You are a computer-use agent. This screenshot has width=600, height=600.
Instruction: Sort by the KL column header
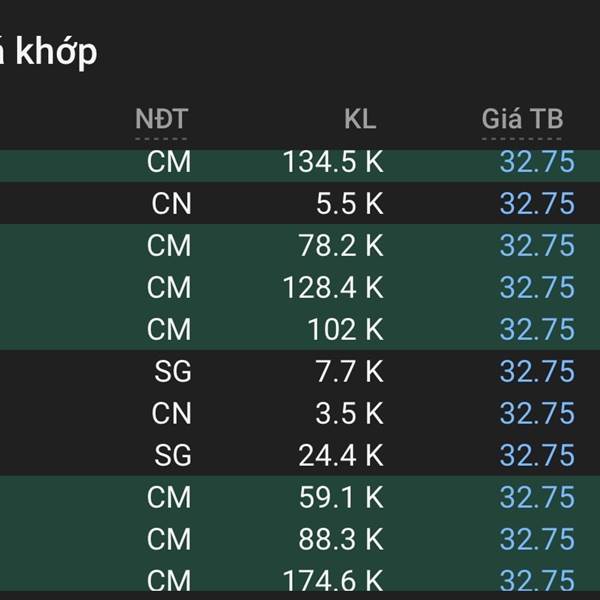coord(360,120)
